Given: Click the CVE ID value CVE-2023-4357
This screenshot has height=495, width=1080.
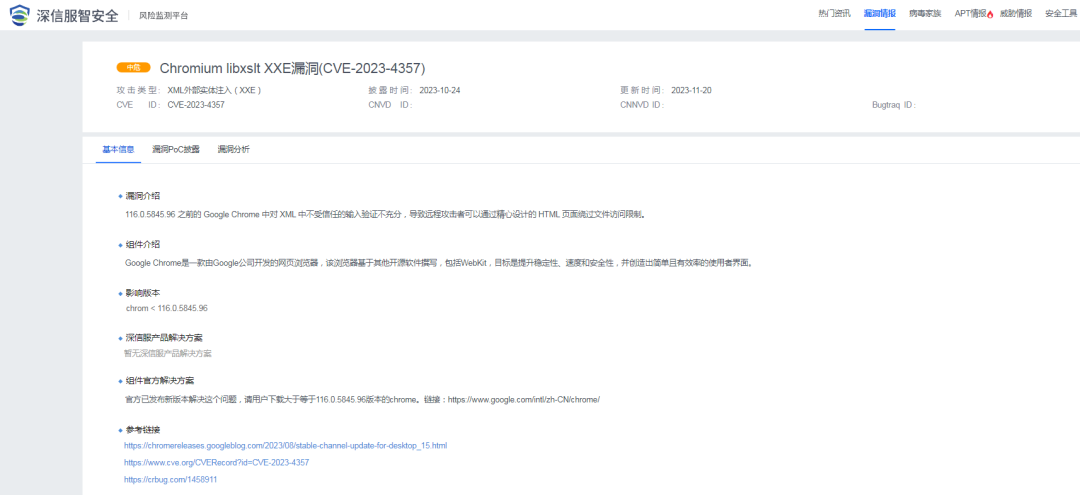Looking at the screenshot, I should pyautogui.click(x=196, y=105).
